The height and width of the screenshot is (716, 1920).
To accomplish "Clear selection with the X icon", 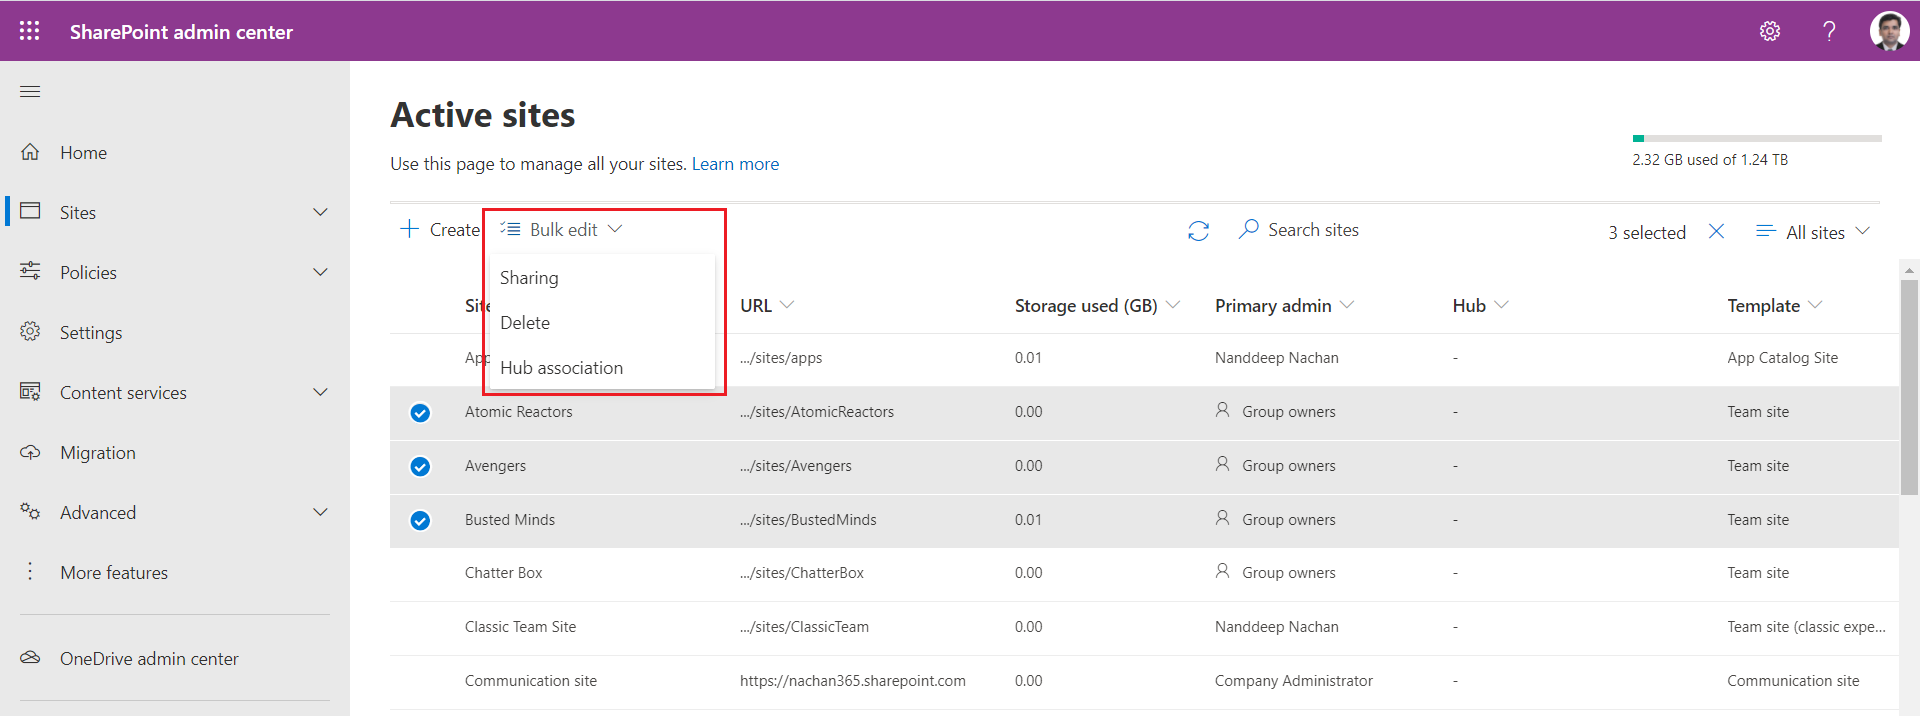I will (x=1716, y=231).
